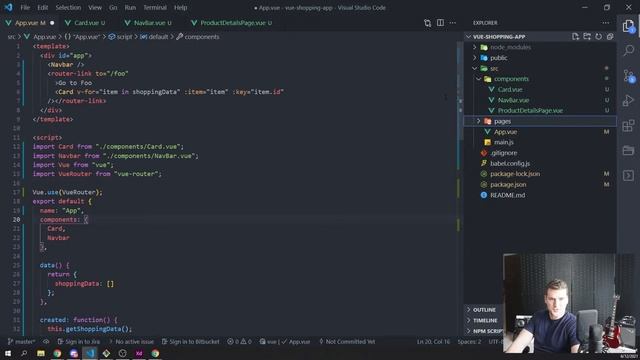Click the Spaces: 2 indentation indicator
Viewport: 640px width, 360px height.
tap(469, 342)
